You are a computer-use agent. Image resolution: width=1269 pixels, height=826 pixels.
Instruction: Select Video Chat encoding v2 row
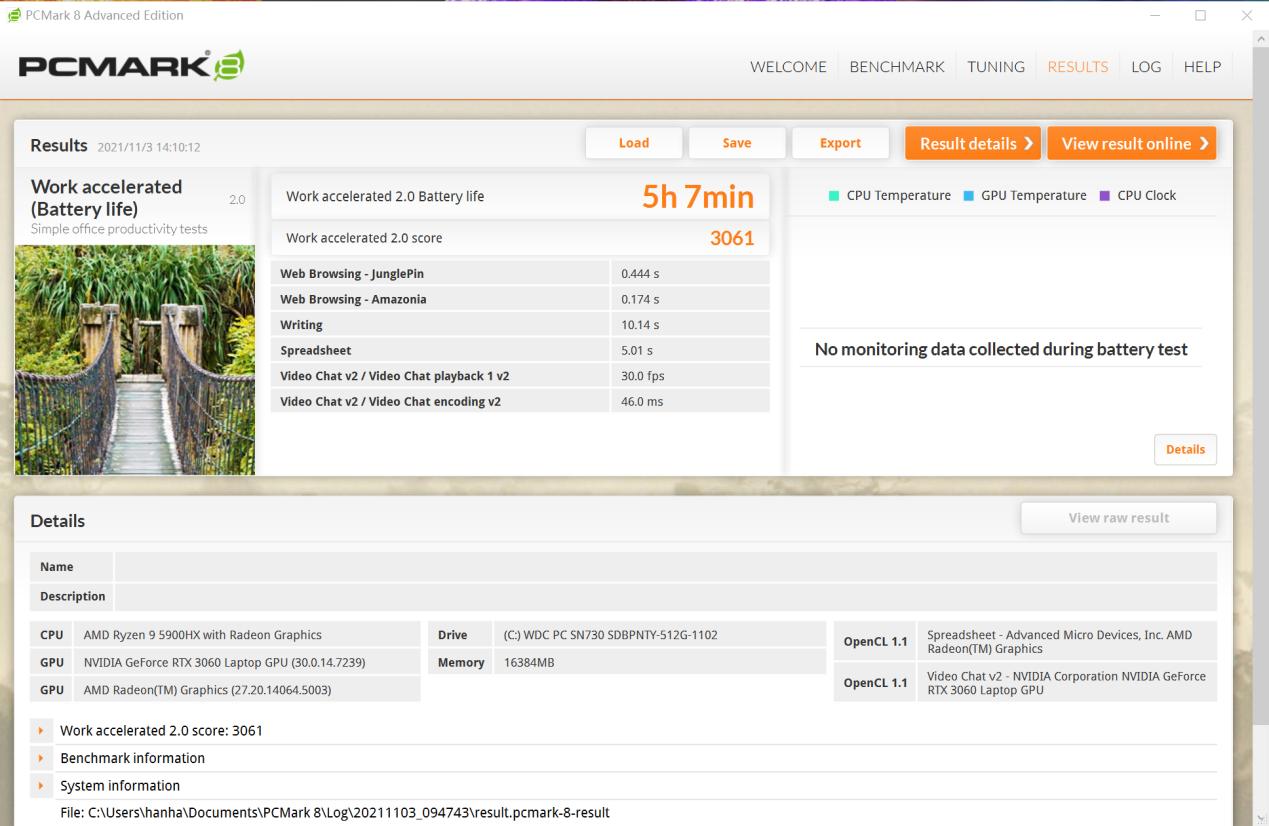point(520,402)
